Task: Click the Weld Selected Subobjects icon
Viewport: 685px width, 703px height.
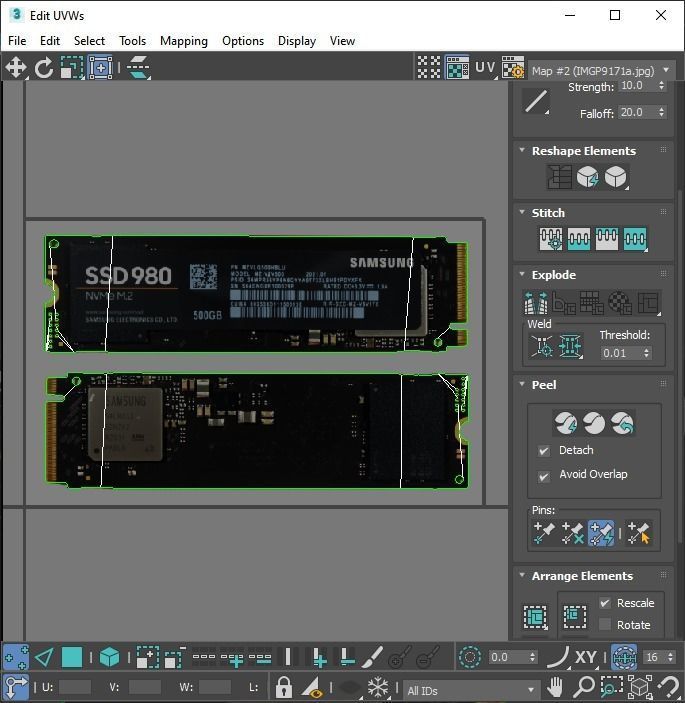Action: (x=570, y=346)
